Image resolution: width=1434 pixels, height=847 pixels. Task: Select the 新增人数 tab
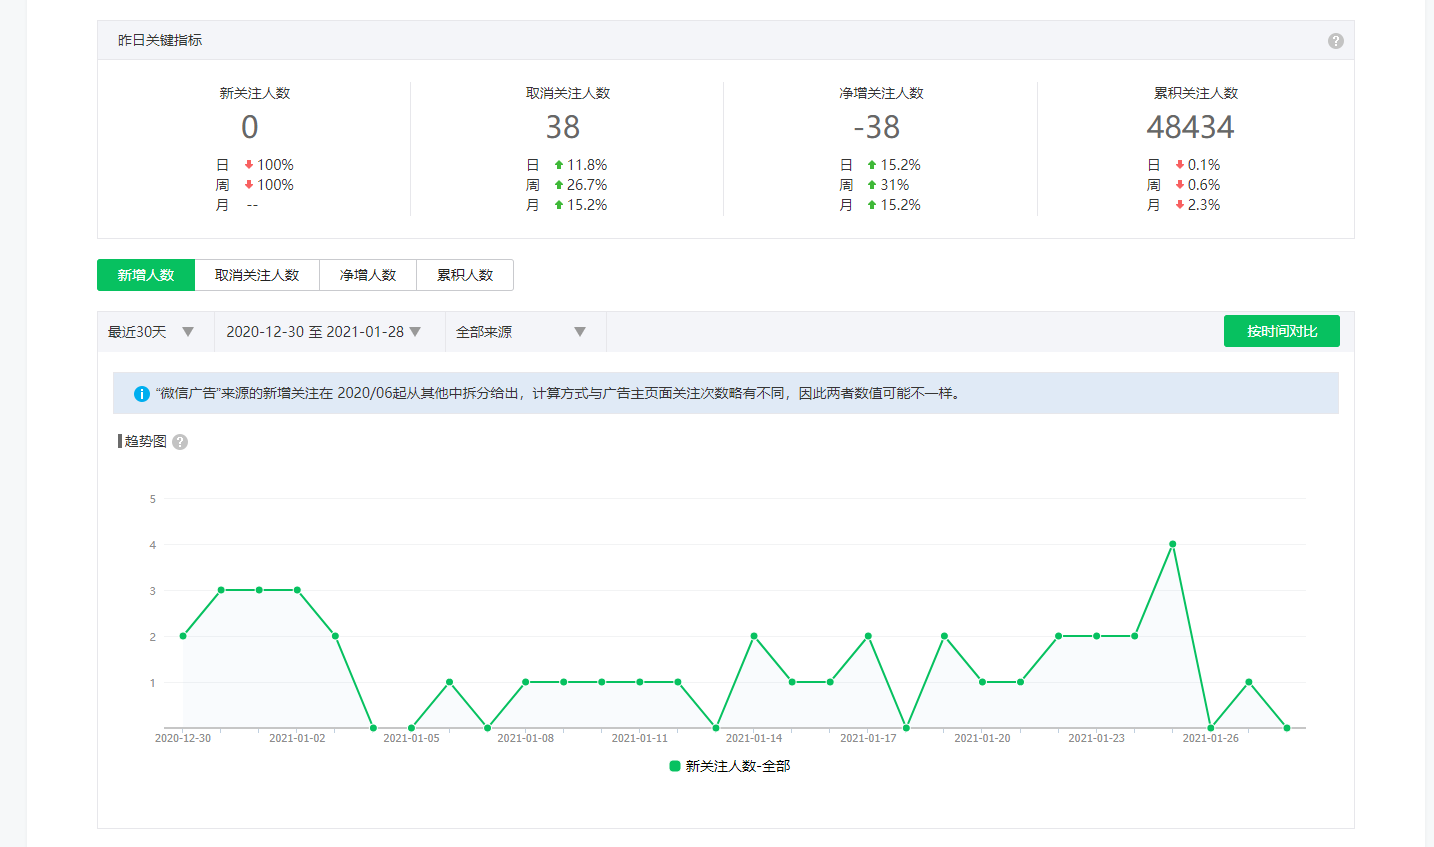(x=146, y=275)
